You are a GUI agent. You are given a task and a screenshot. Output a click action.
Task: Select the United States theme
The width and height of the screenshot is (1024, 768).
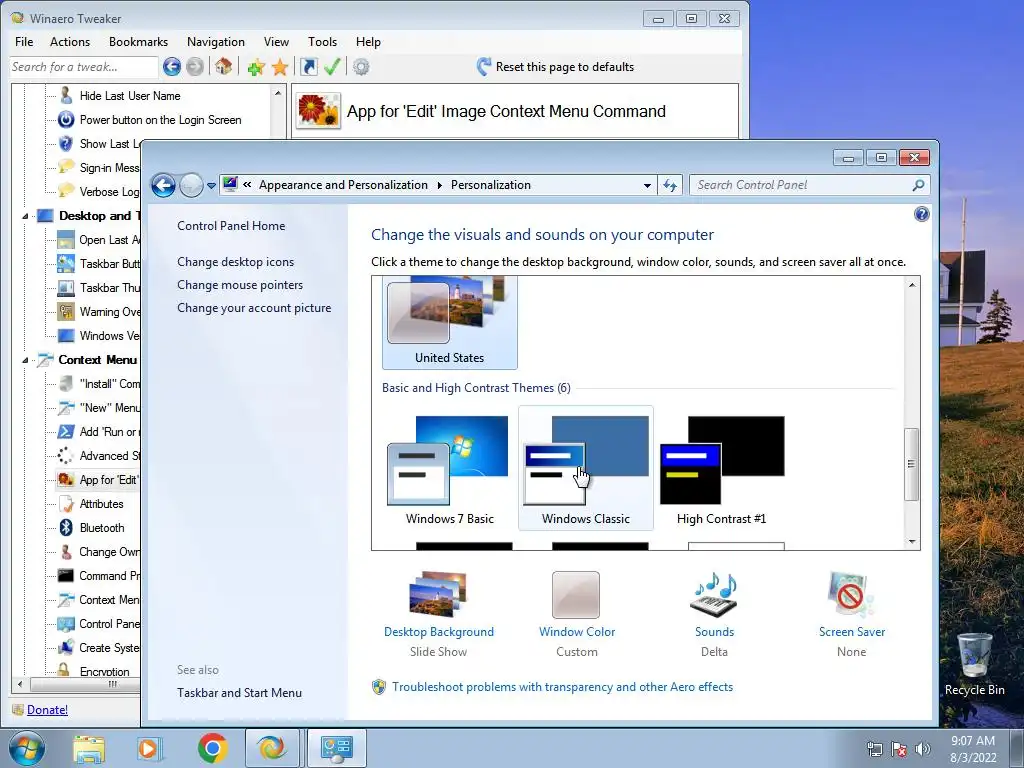tap(450, 323)
